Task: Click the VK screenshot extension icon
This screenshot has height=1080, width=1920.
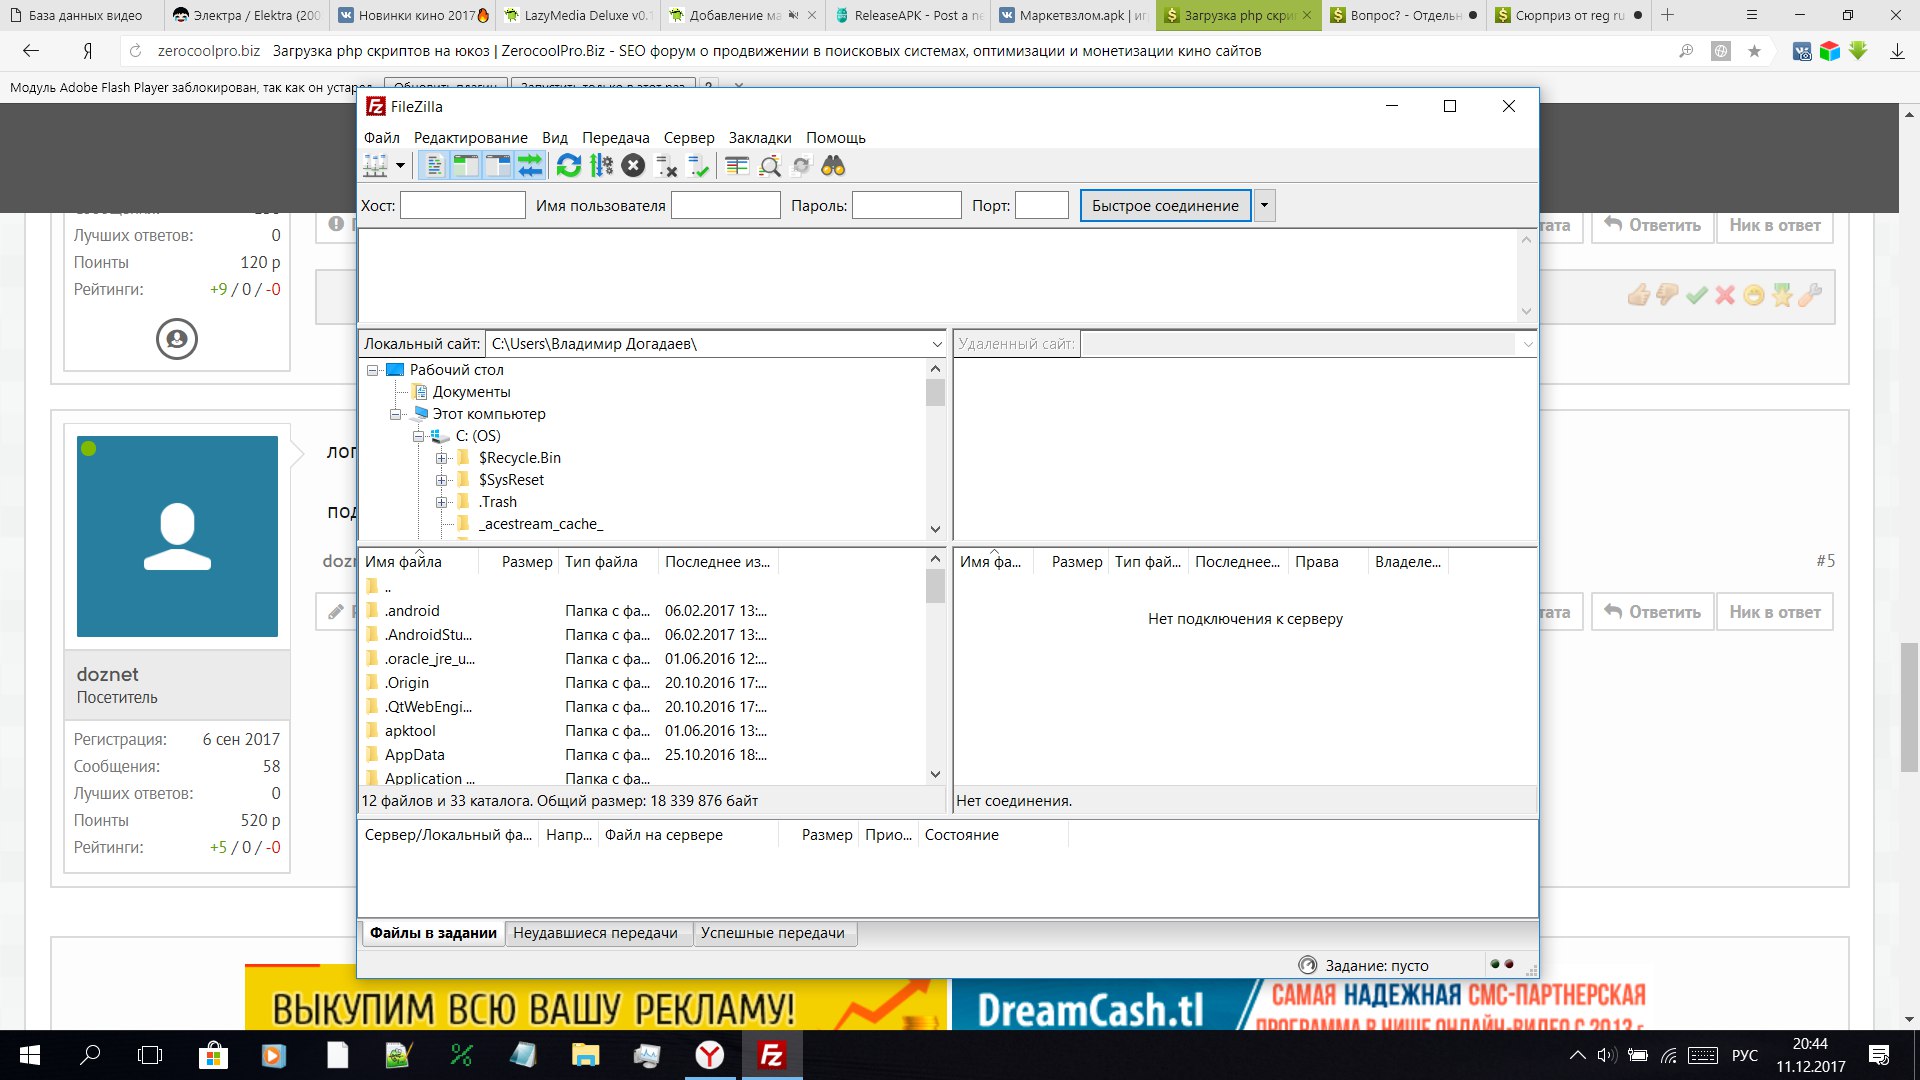Action: [x=1802, y=51]
